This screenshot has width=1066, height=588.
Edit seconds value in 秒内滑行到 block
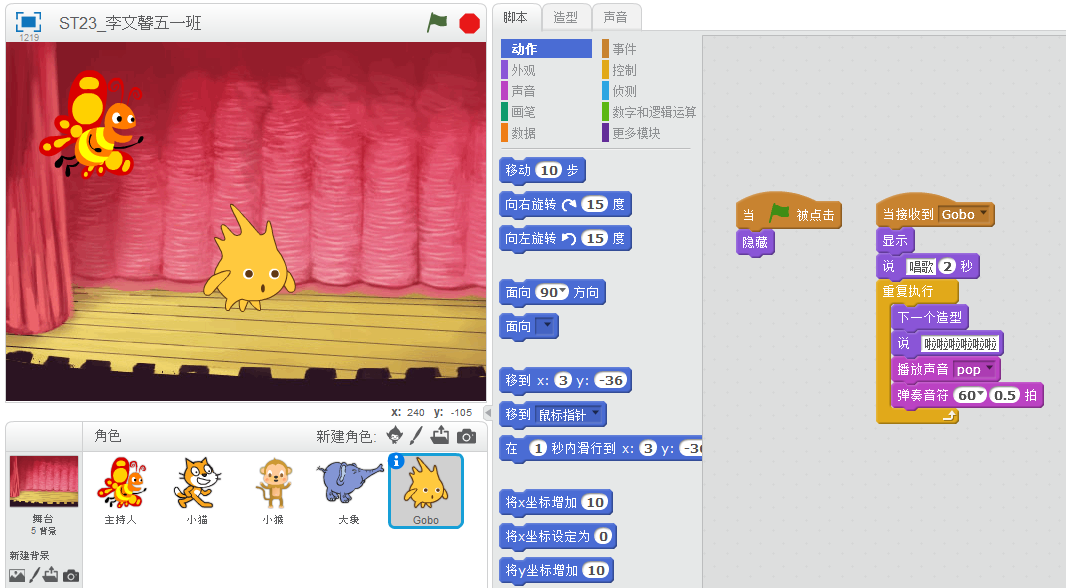pyautogui.click(x=538, y=449)
